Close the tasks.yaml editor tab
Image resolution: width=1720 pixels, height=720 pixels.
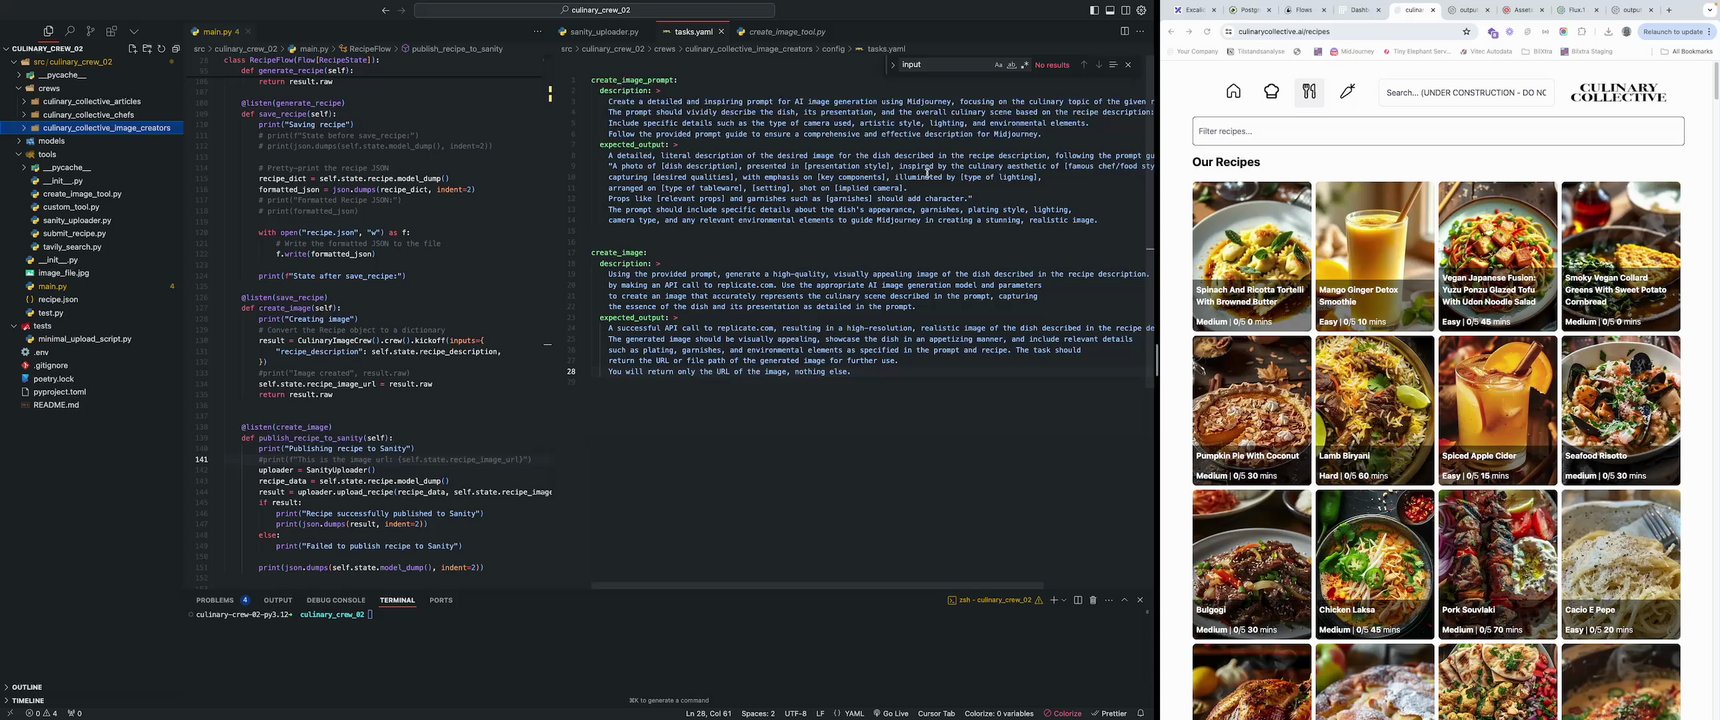(721, 32)
